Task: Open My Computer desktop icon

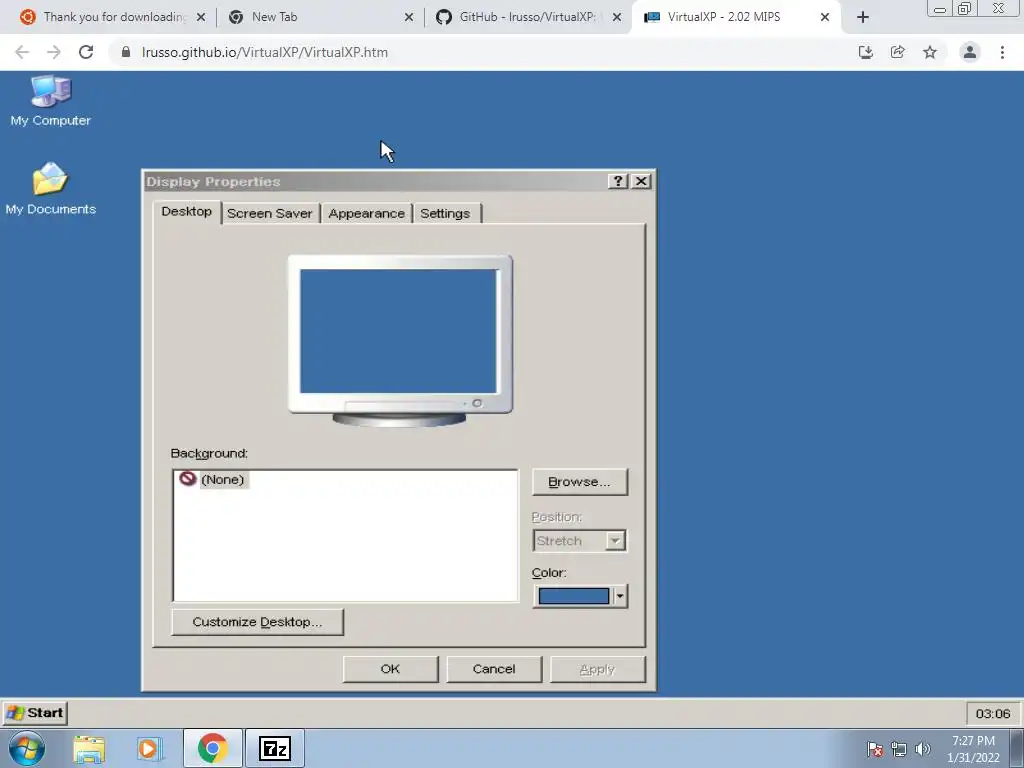Action: (x=50, y=101)
